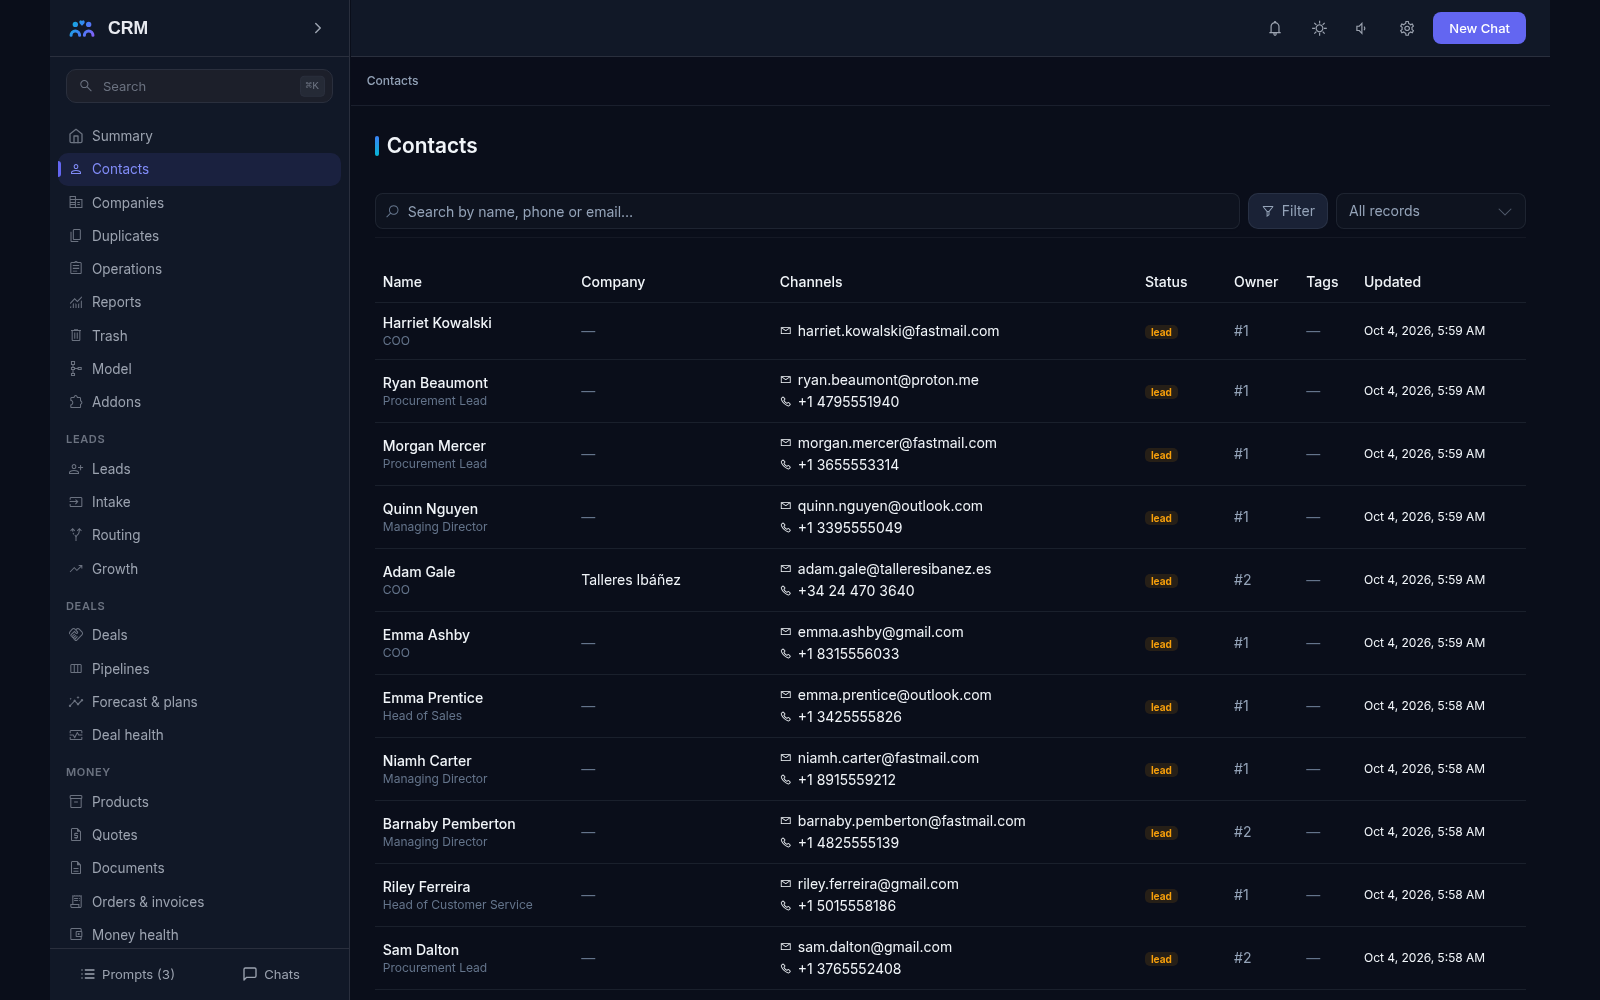Open the Summary page
The width and height of the screenshot is (1600, 1000).
click(199, 136)
